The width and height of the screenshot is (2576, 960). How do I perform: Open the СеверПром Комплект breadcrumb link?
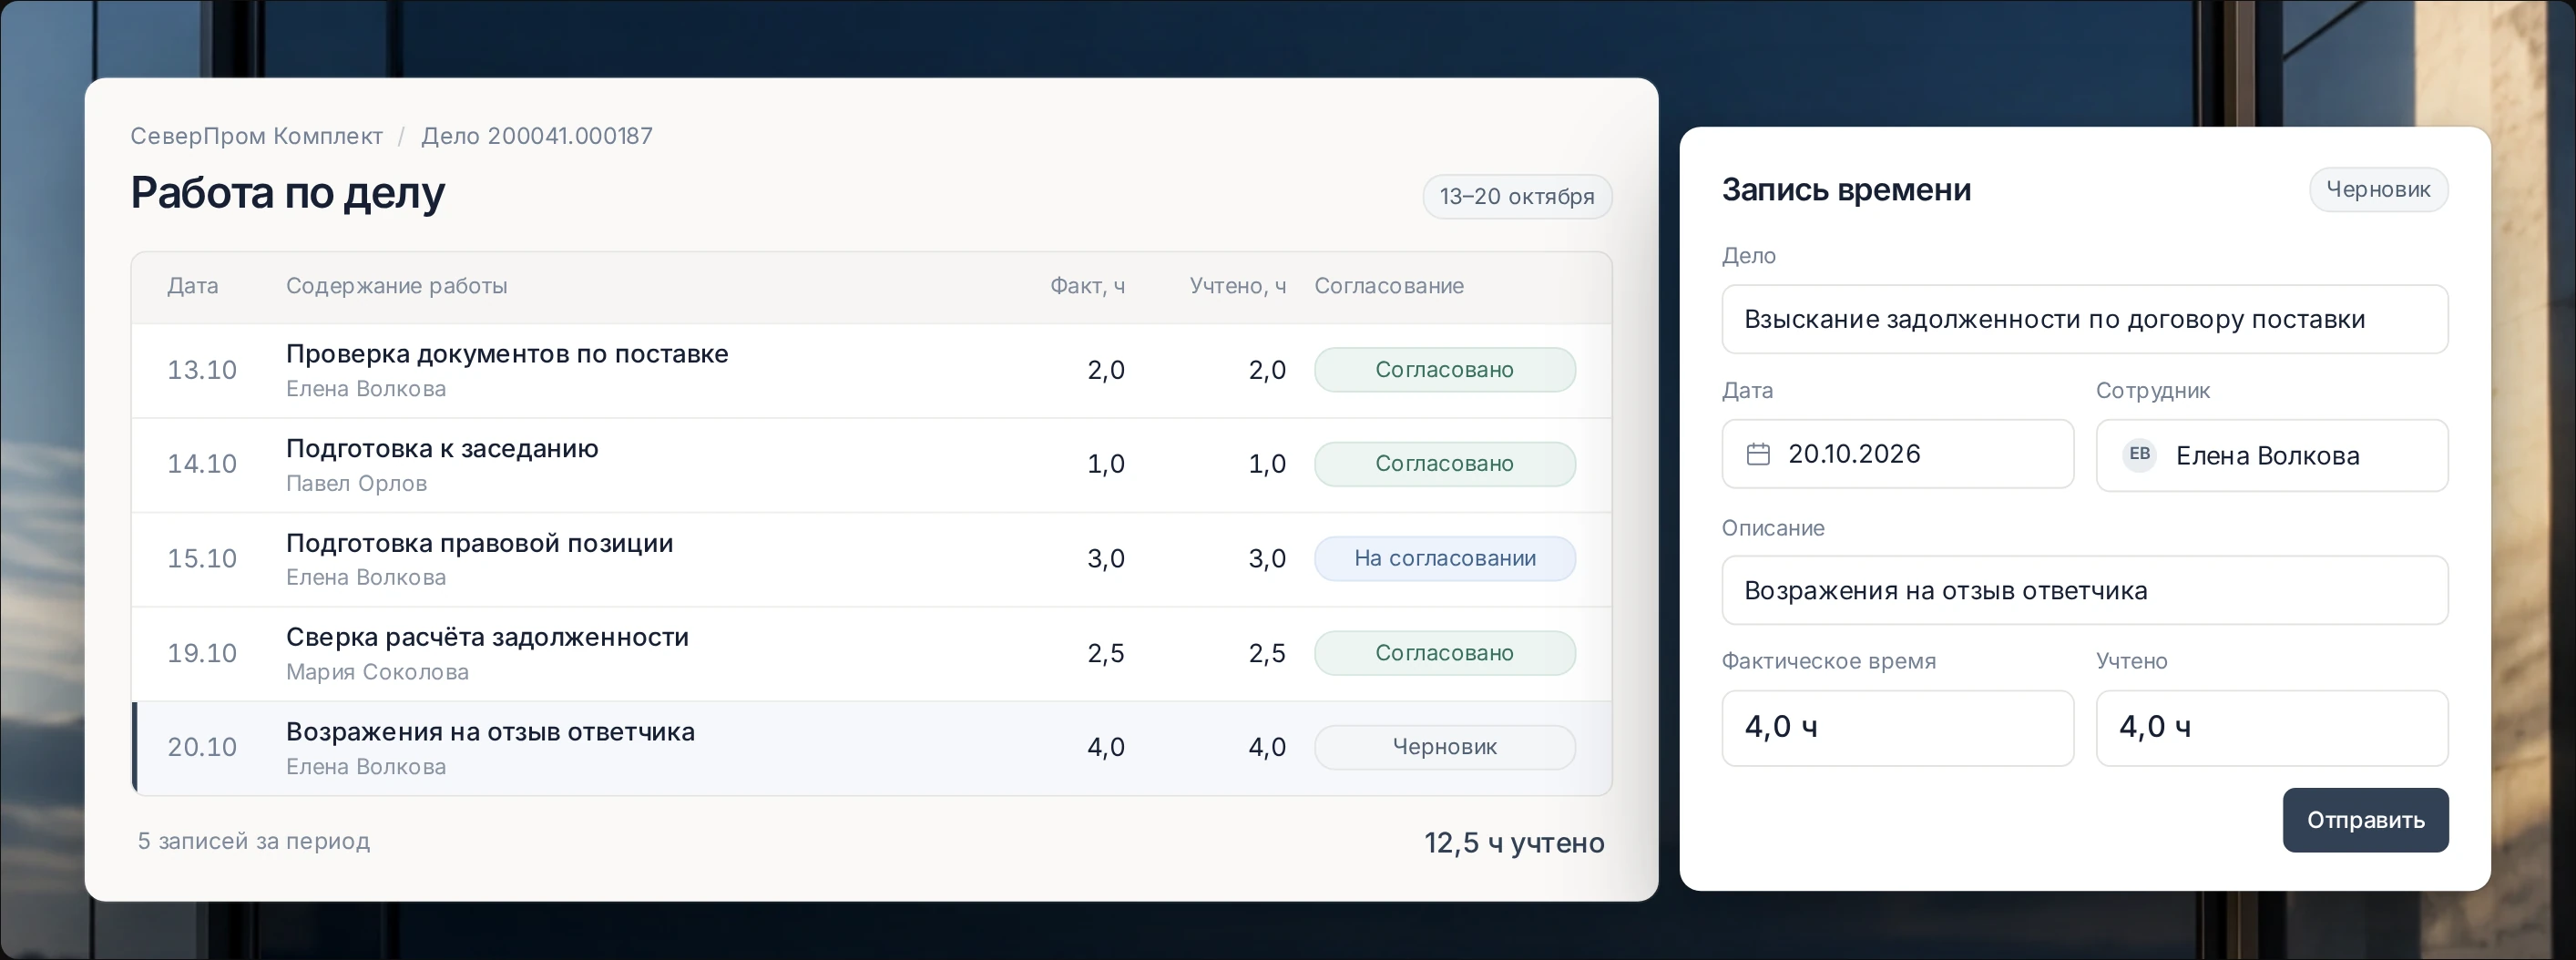(x=256, y=136)
